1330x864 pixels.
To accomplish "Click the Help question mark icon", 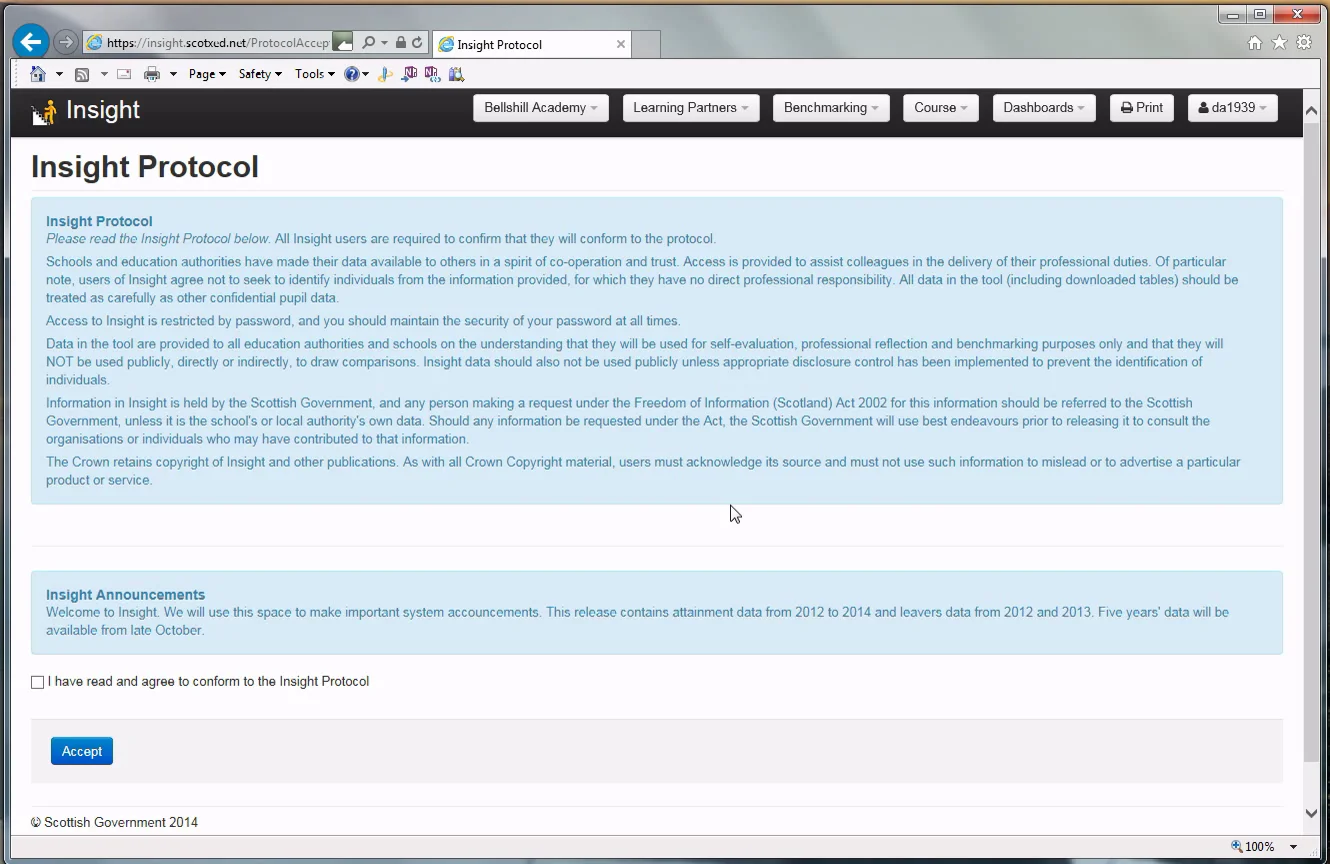I will 352,74.
